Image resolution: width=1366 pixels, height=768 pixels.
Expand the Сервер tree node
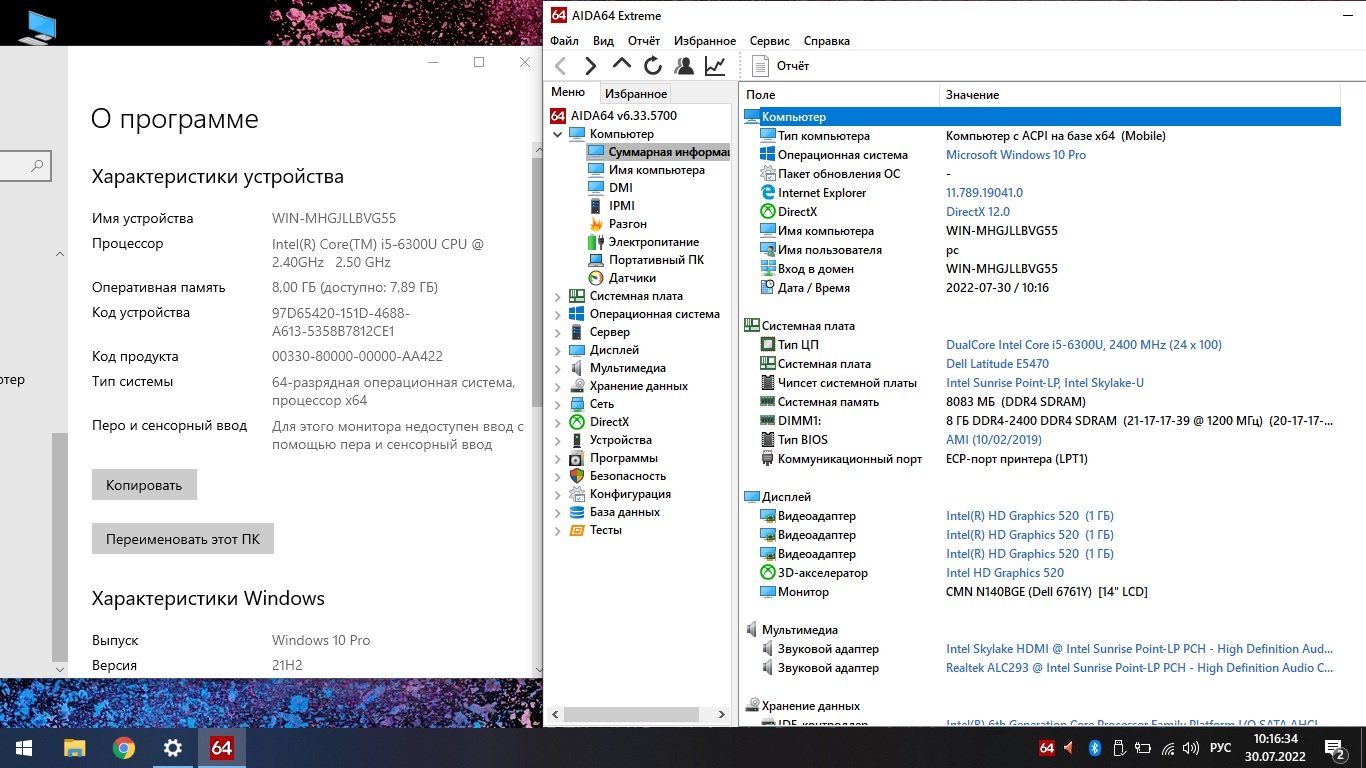[558, 332]
